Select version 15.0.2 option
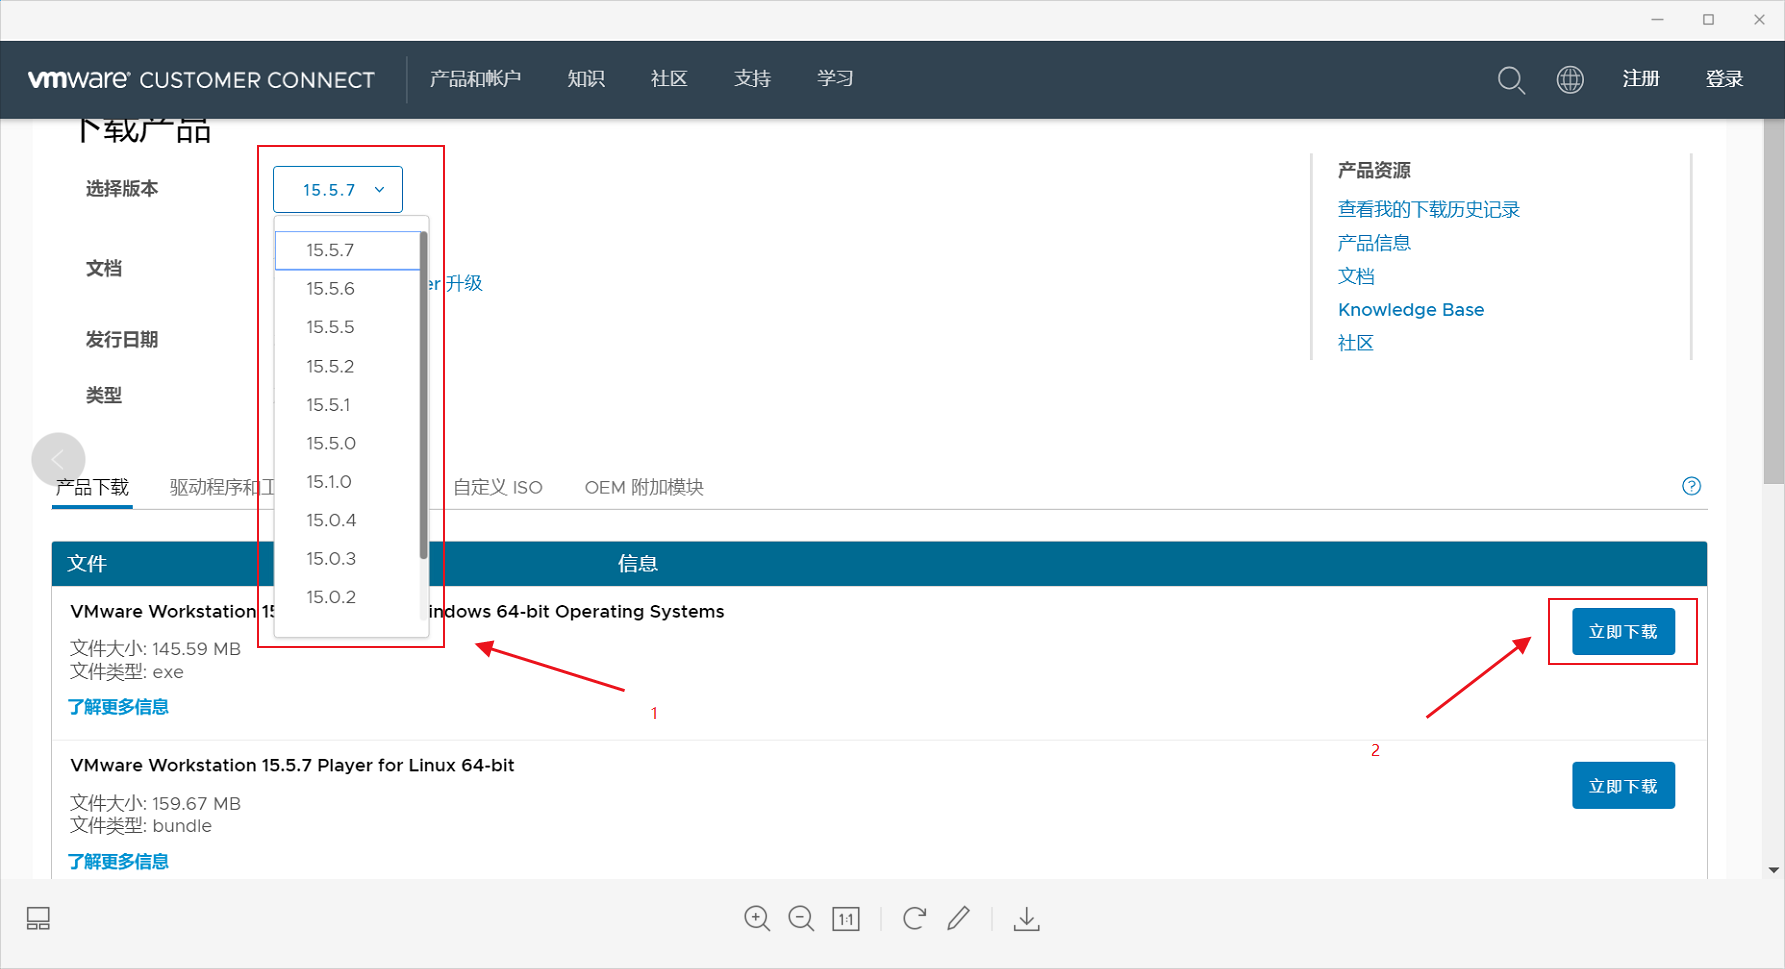 point(347,597)
